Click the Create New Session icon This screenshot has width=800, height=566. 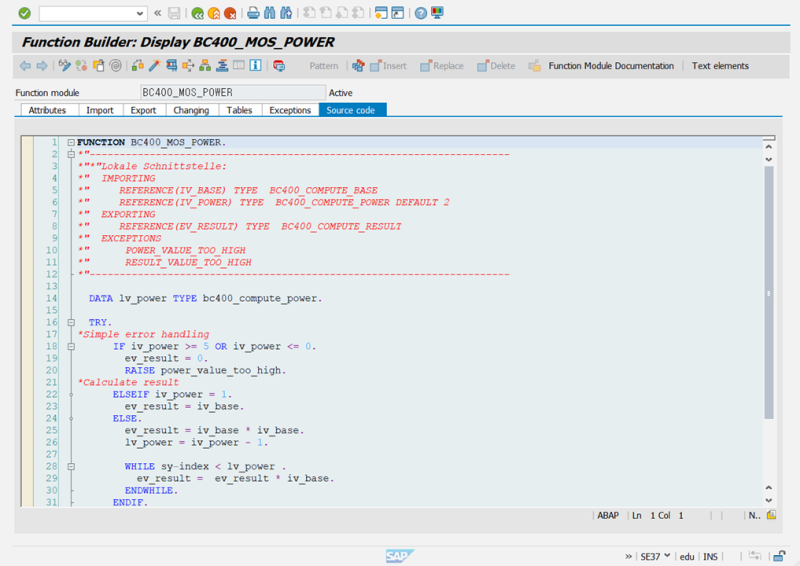381,13
